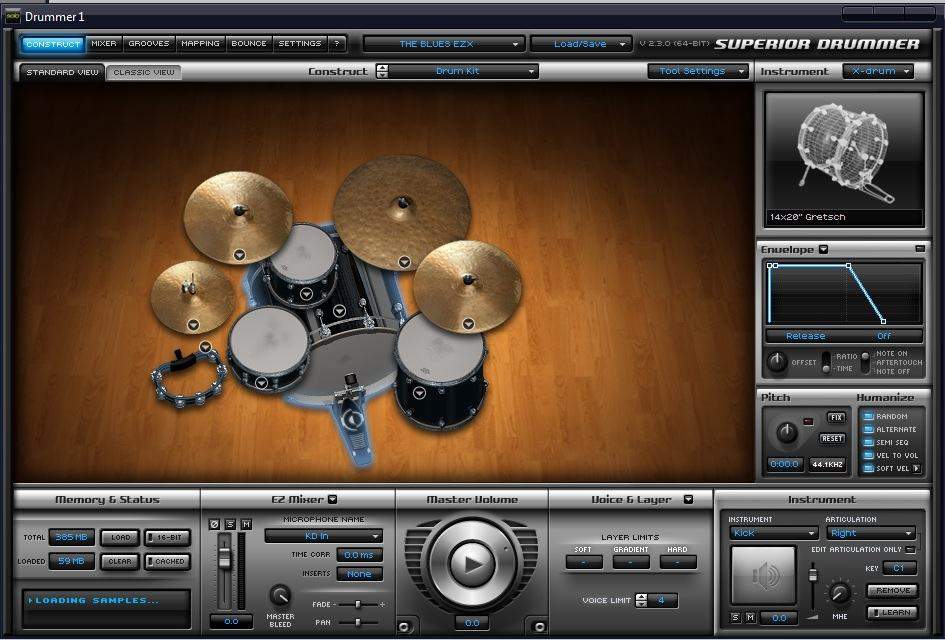The height and width of the screenshot is (640, 945).
Task: Click the large ride cymbal's selector arrow
Action: 404,262
